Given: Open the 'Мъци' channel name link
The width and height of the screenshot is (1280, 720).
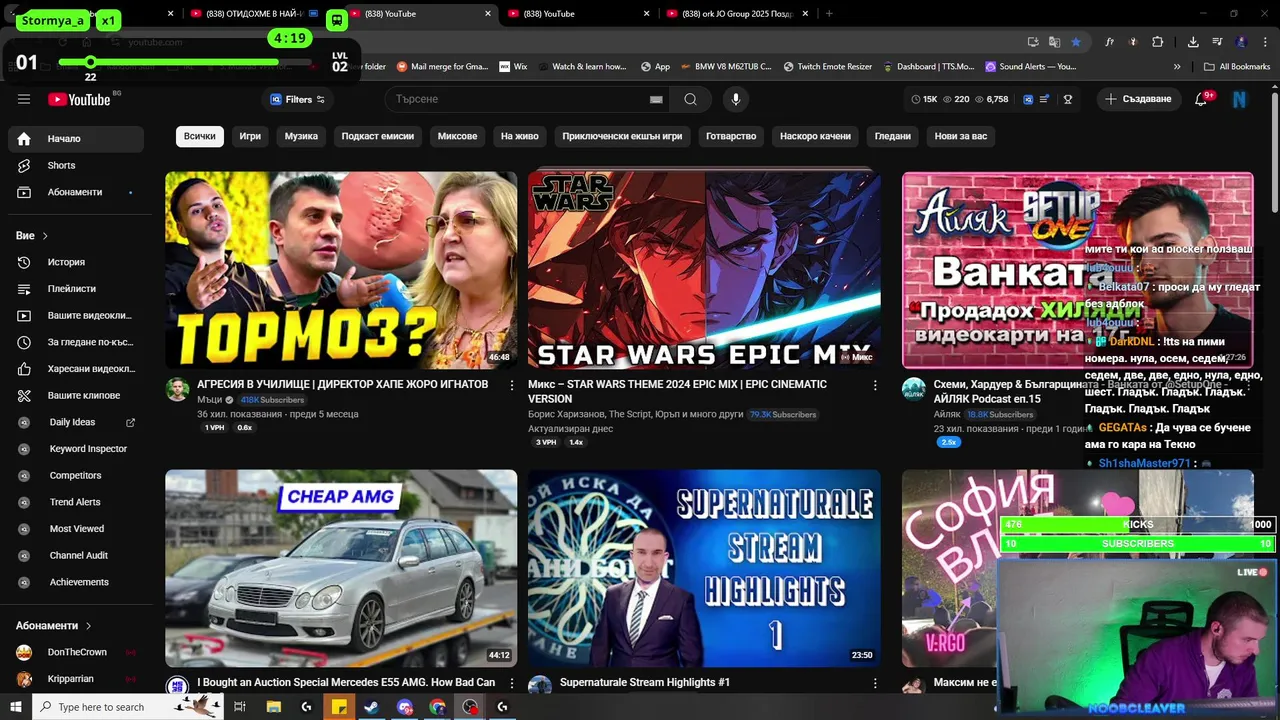Looking at the screenshot, I should 209,400.
